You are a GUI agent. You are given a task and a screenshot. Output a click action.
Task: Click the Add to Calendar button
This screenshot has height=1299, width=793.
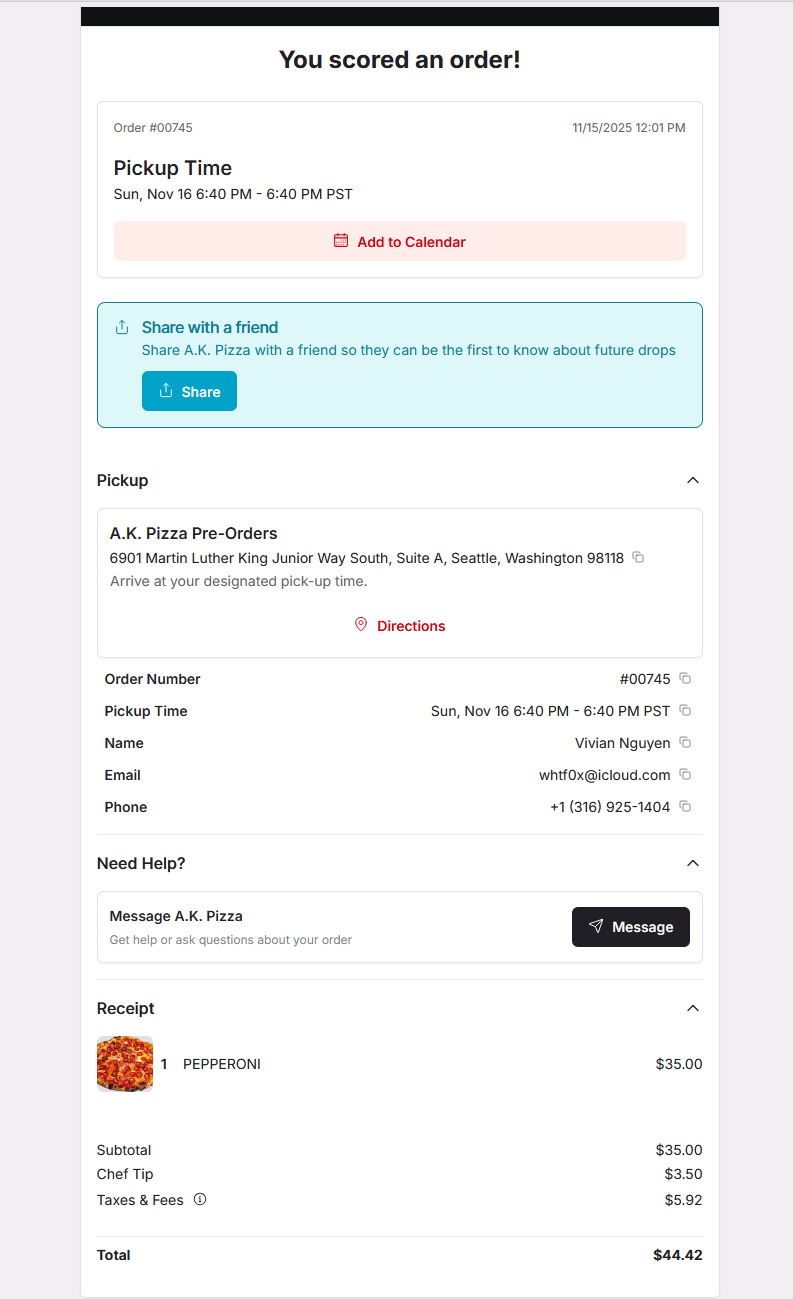coord(400,241)
